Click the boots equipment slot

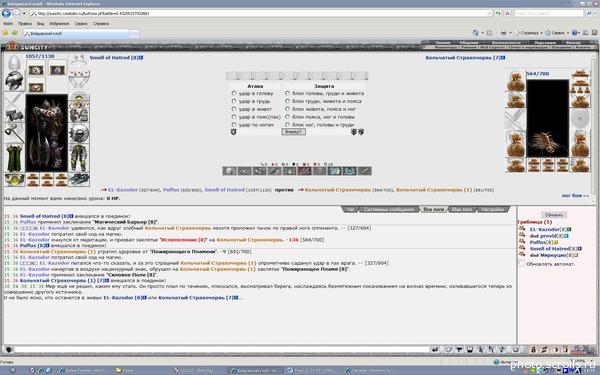(x=79, y=179)
